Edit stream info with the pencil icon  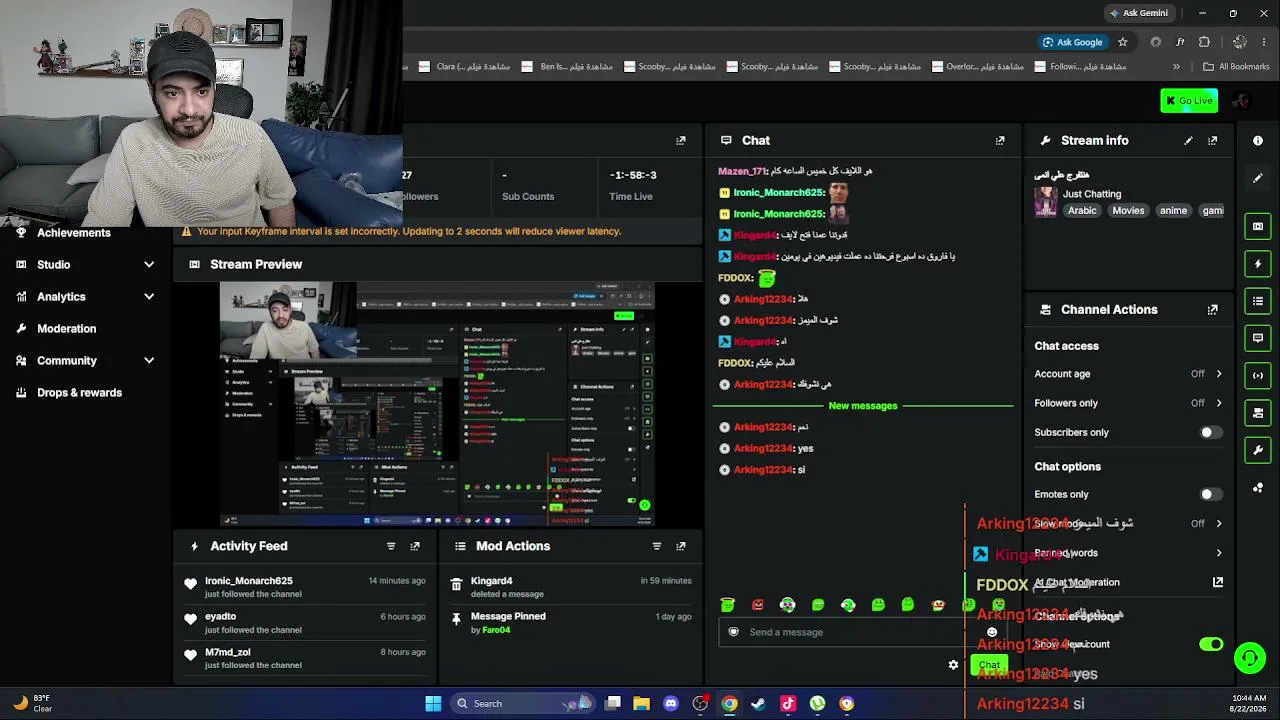click(x=1188, y=141)
